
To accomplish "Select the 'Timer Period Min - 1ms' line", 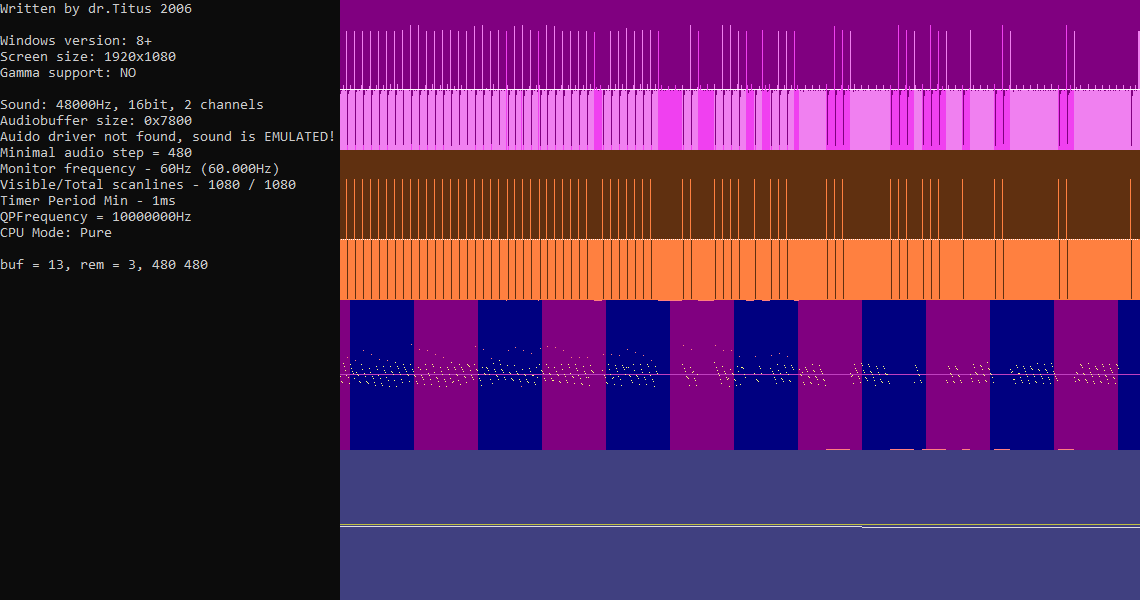I will coord(88,201).
